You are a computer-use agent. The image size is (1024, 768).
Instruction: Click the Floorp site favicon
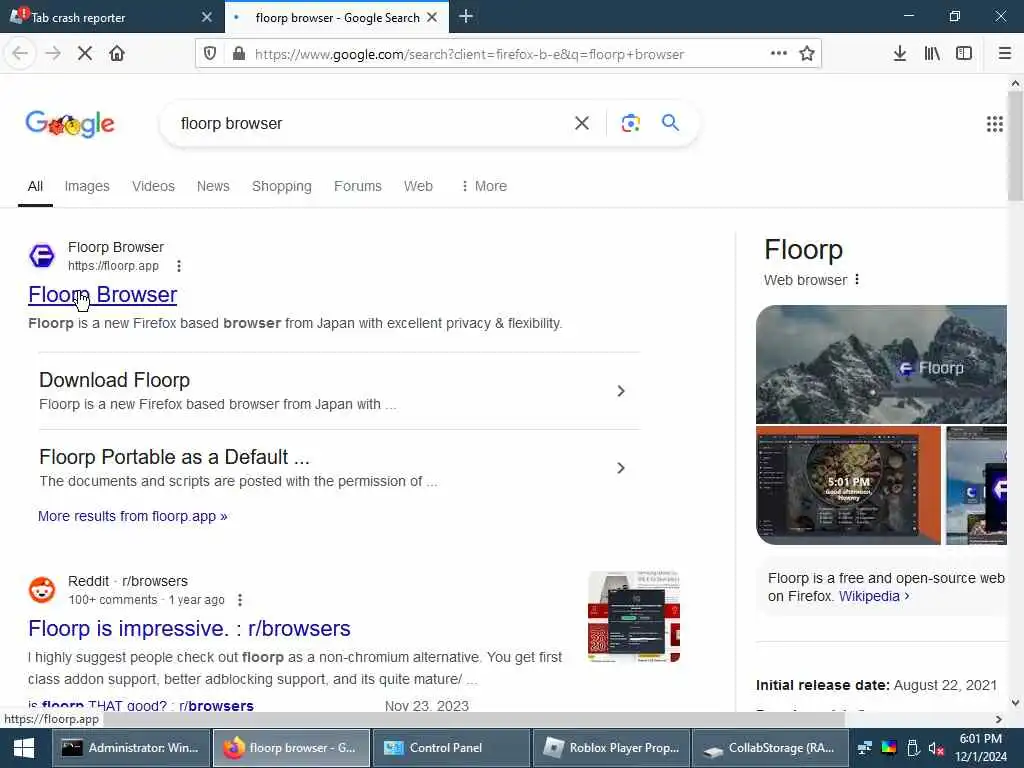tap(42, 255)
